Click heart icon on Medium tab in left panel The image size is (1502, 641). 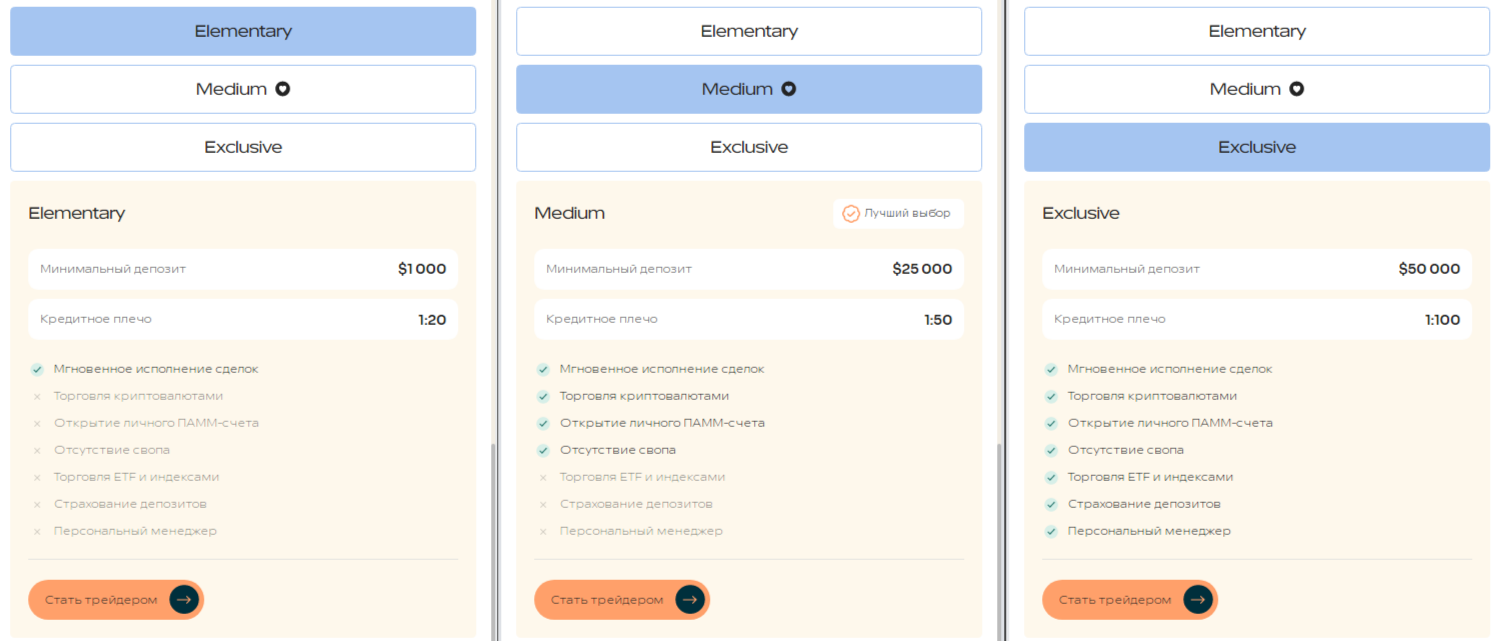click(283, 89)
